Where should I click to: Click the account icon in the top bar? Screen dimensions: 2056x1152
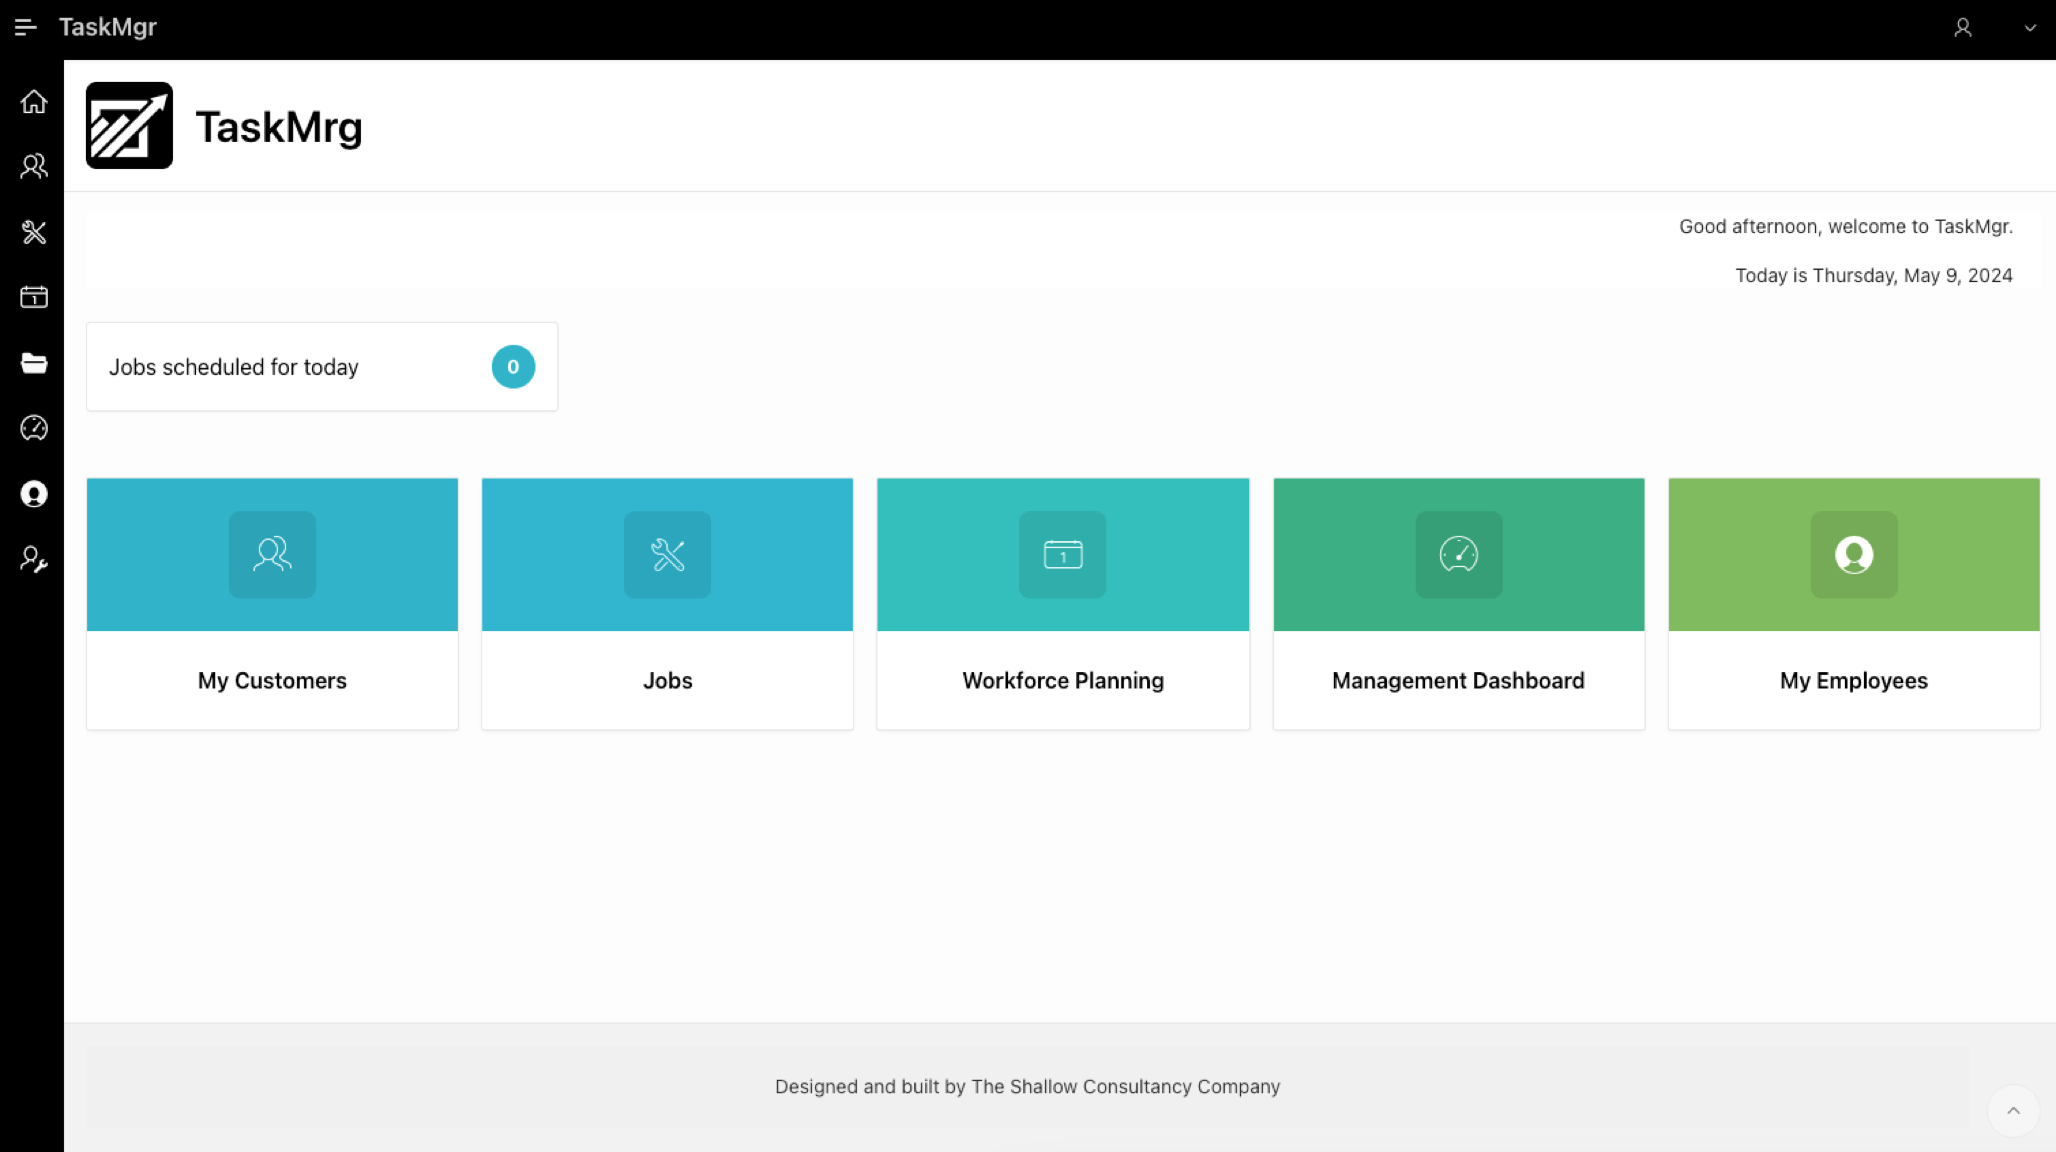click(x=1963, y=27)
